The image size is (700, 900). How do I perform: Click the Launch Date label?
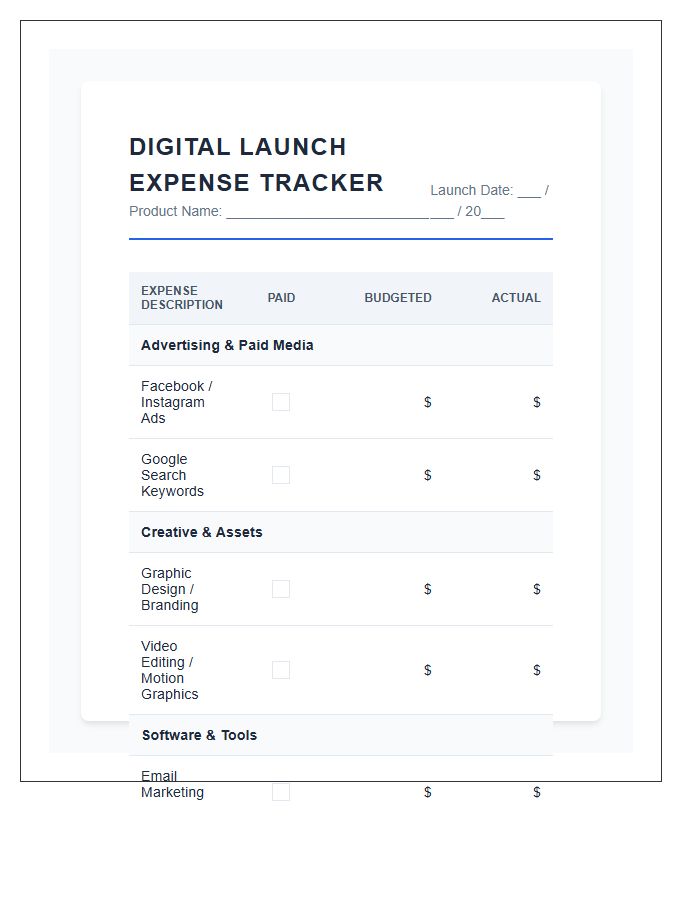[471, 191]
